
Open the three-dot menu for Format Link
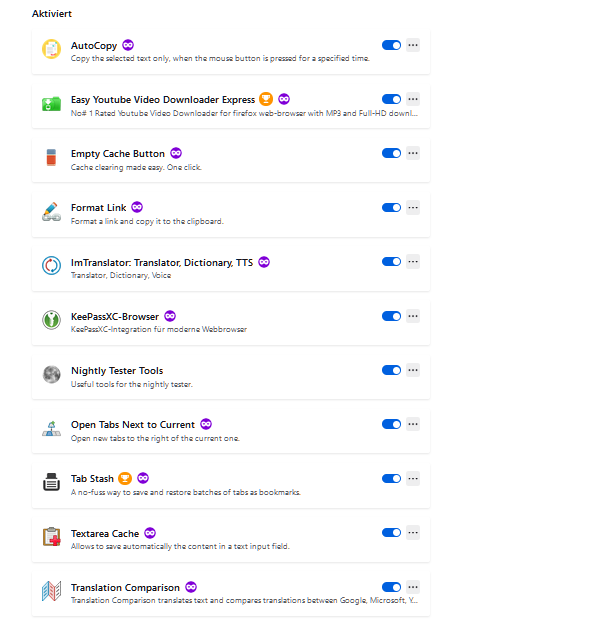click(413, 208)
